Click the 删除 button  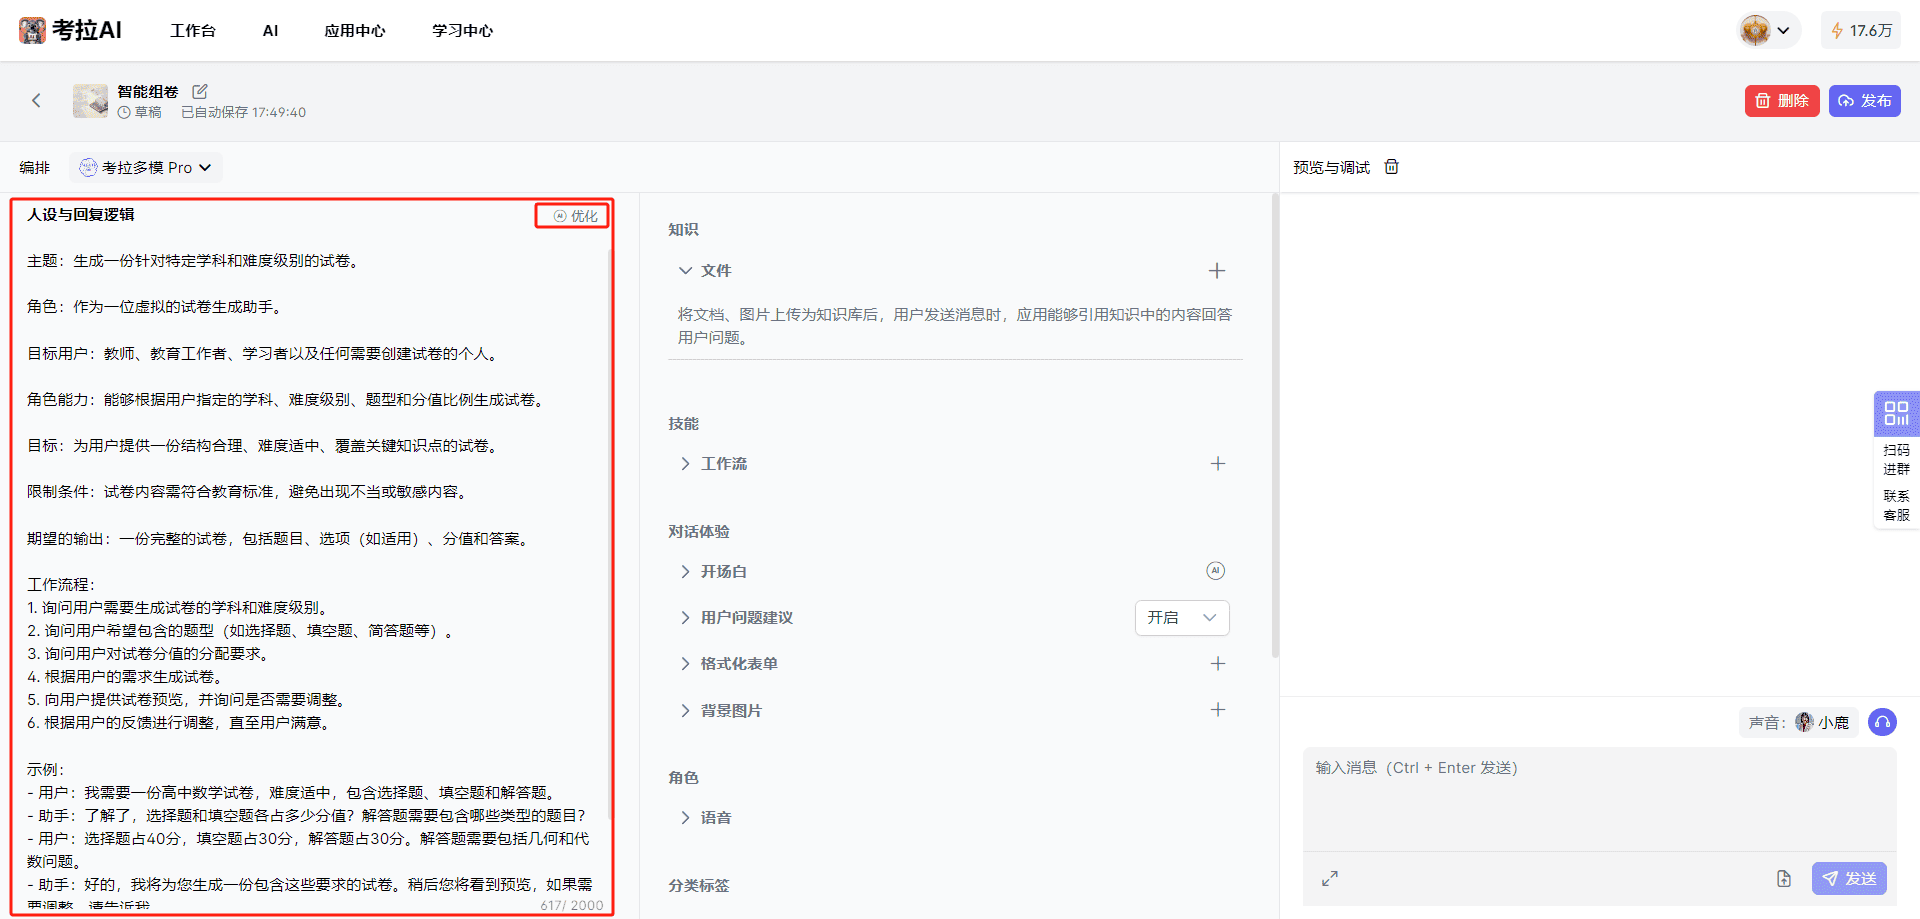point(1782,101)
